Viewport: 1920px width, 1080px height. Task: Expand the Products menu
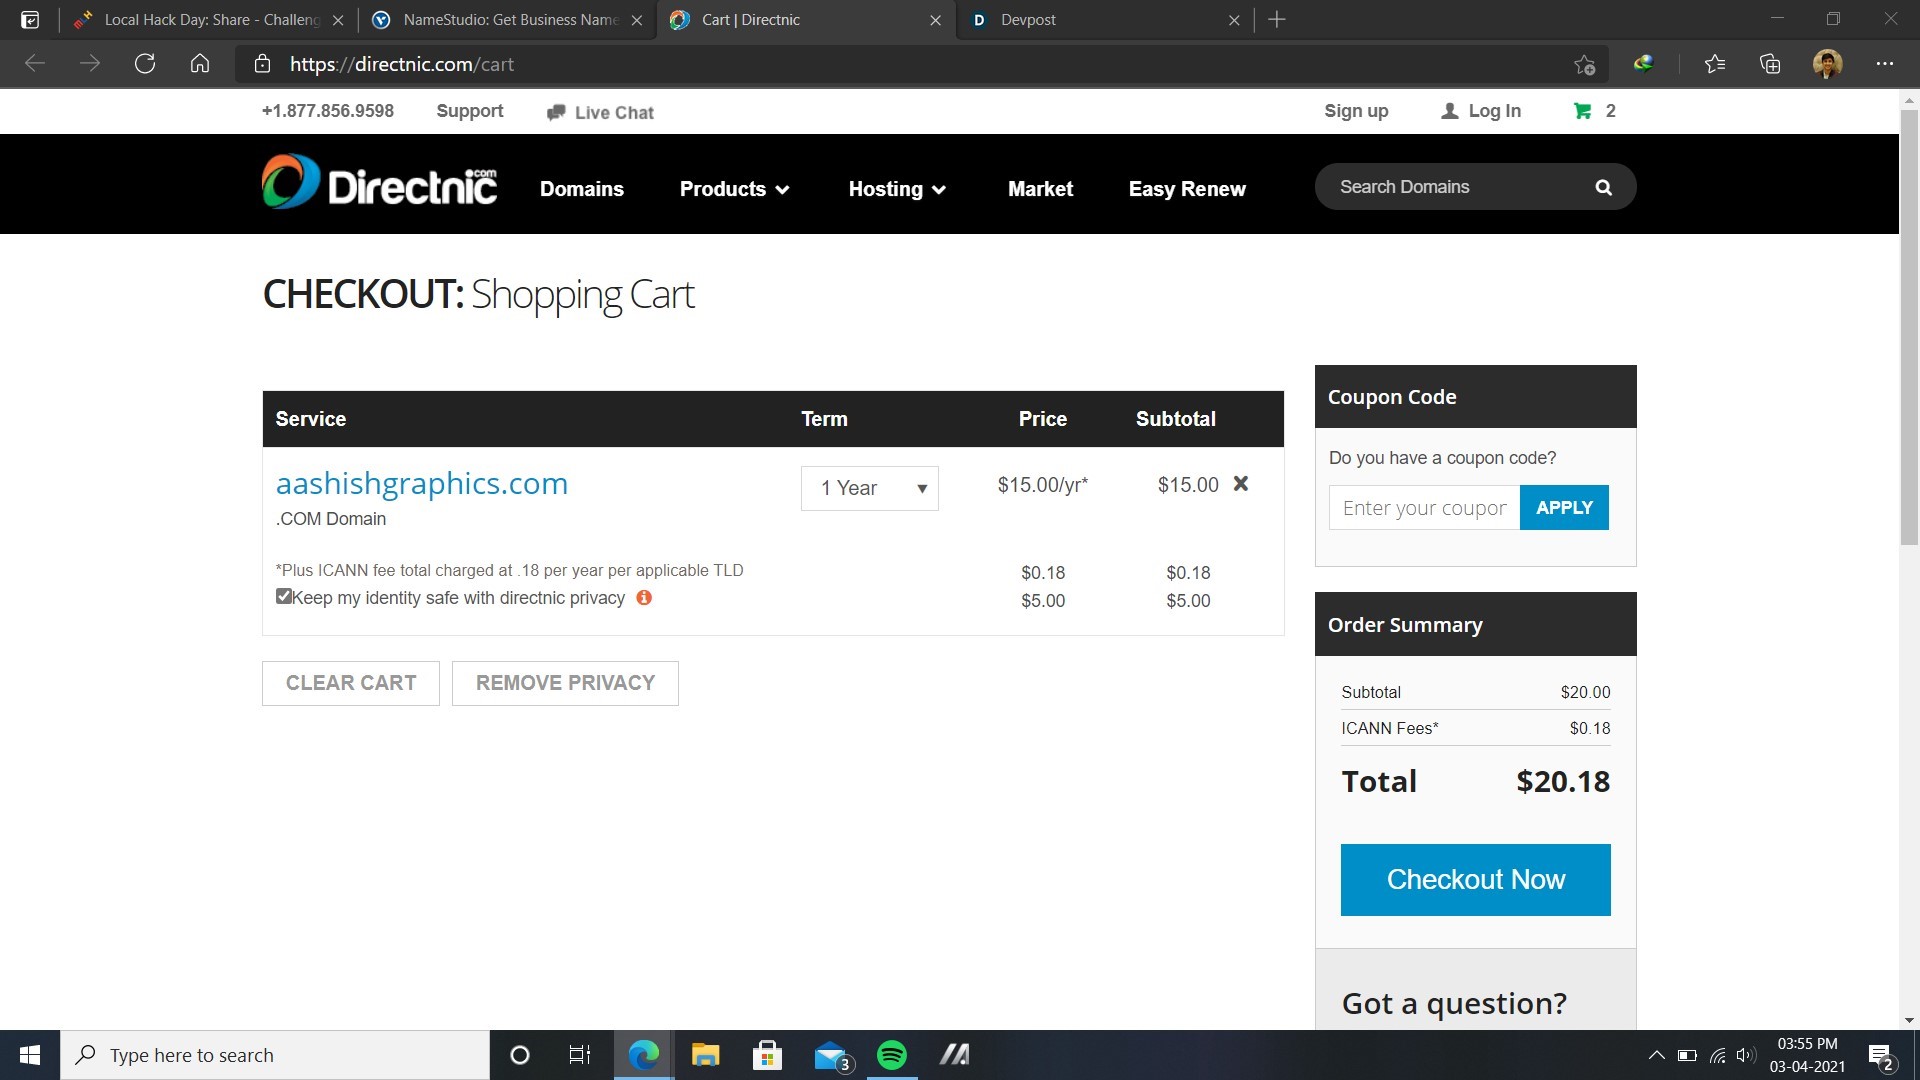point(734,189)
